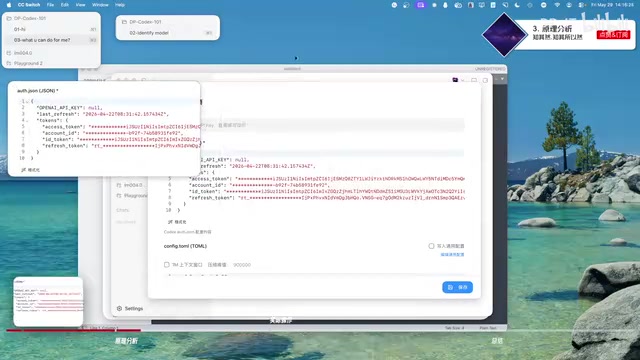Click folder icon beside DP-Codex-101 in right popup
This screenshot has width=640, height=360.
[x=124, y=22]
